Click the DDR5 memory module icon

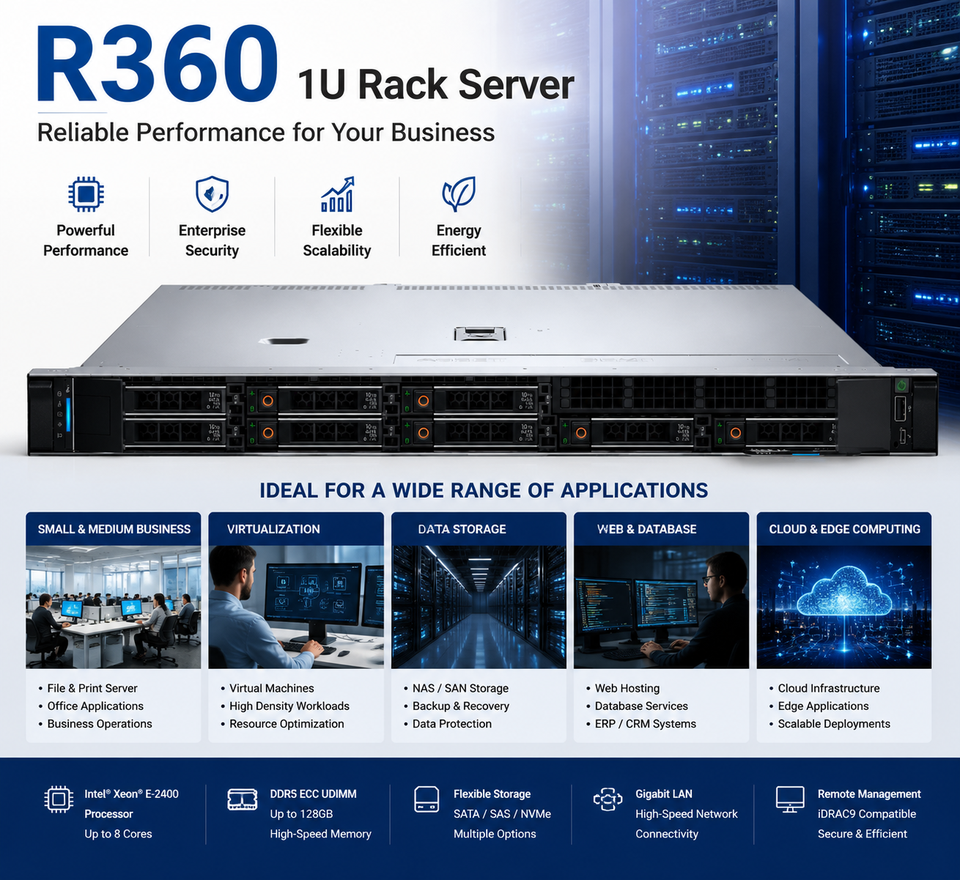tap(242, 799)
